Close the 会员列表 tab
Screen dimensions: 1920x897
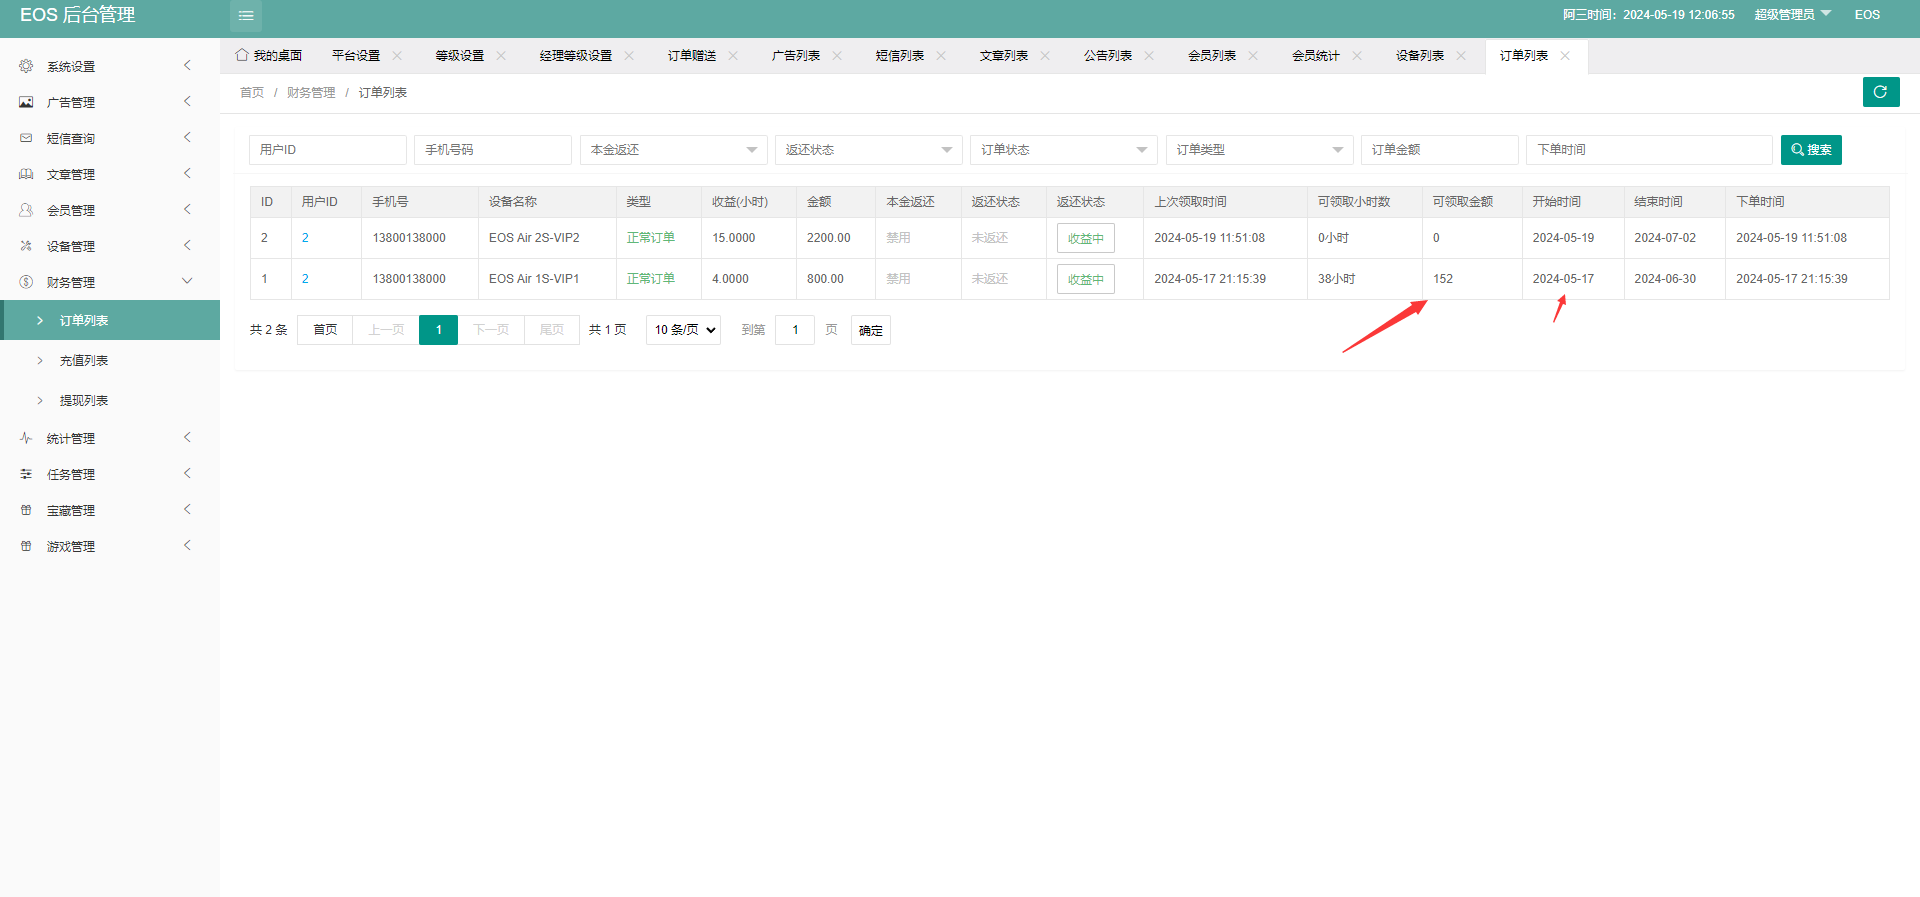pyautogui.click(x=1253, y=56)
